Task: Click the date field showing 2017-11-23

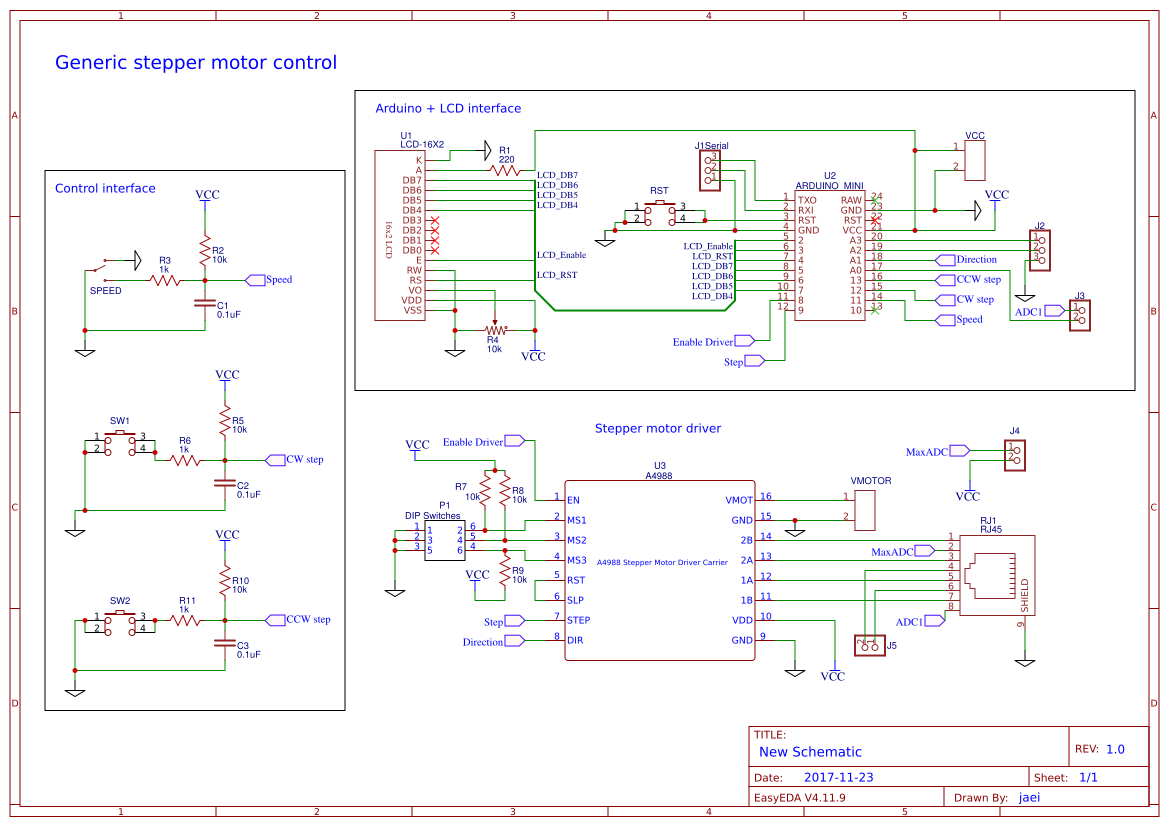Action: click(838, 776)
